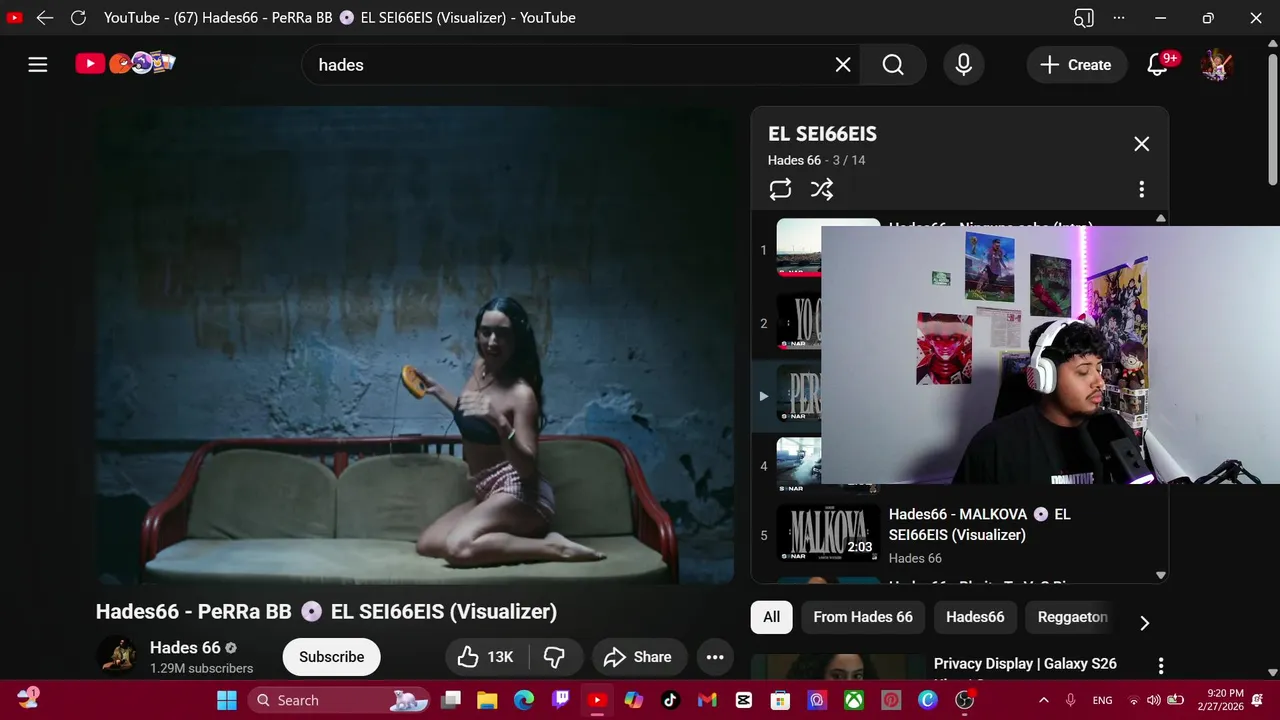Open the Hades 66 channel name
Screen dimensions: 1280x720
[185, 647]
